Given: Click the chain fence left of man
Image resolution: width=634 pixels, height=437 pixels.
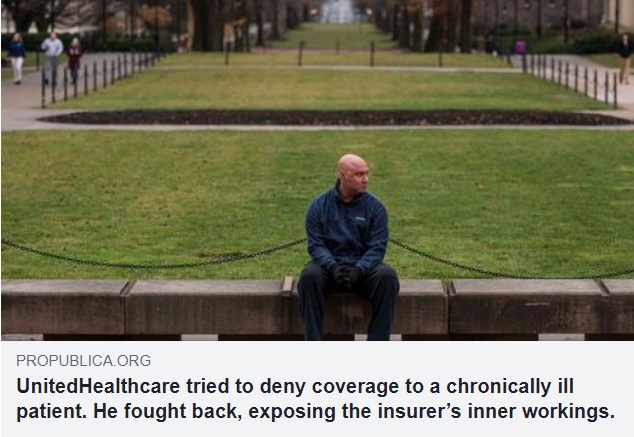Looking at the screenshot, I should point(154,257).
